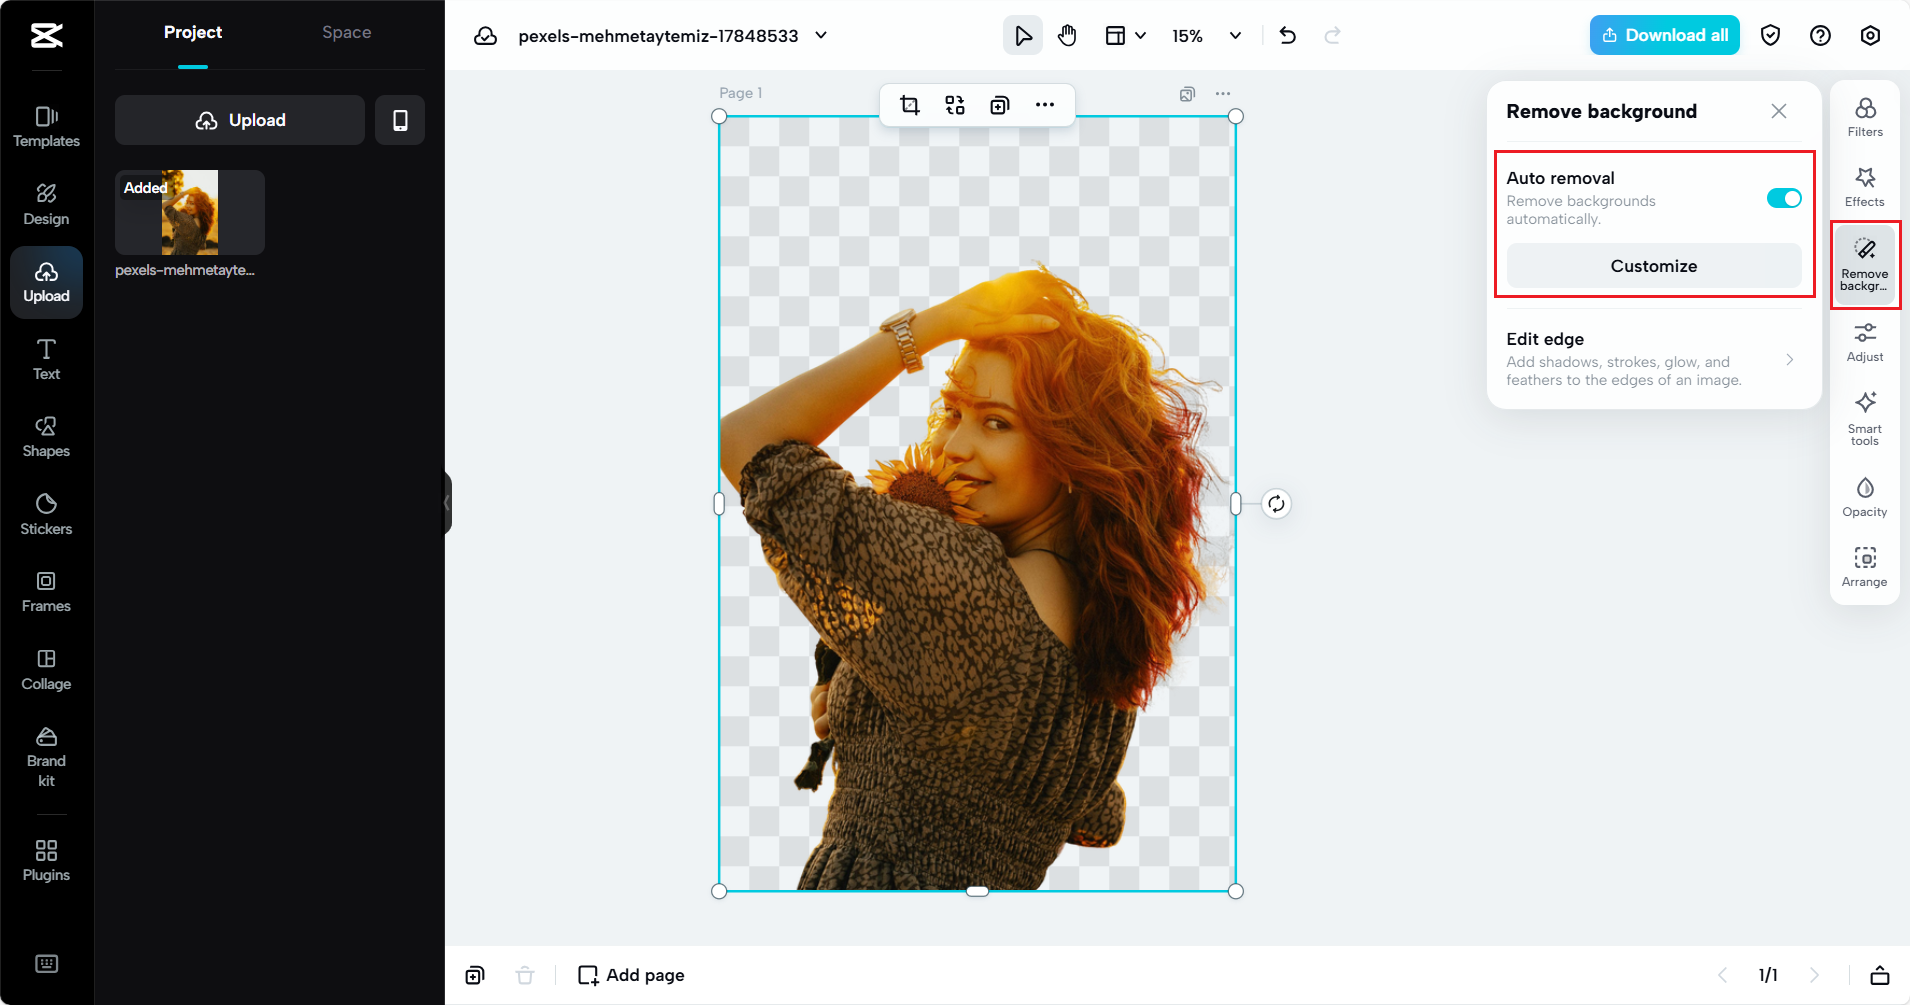The width and height of the screenshot is (1910, 1005).
Task: Open the Adjust panel in right sidebar
Action: pyautogui.click(x=1864, y=341)
